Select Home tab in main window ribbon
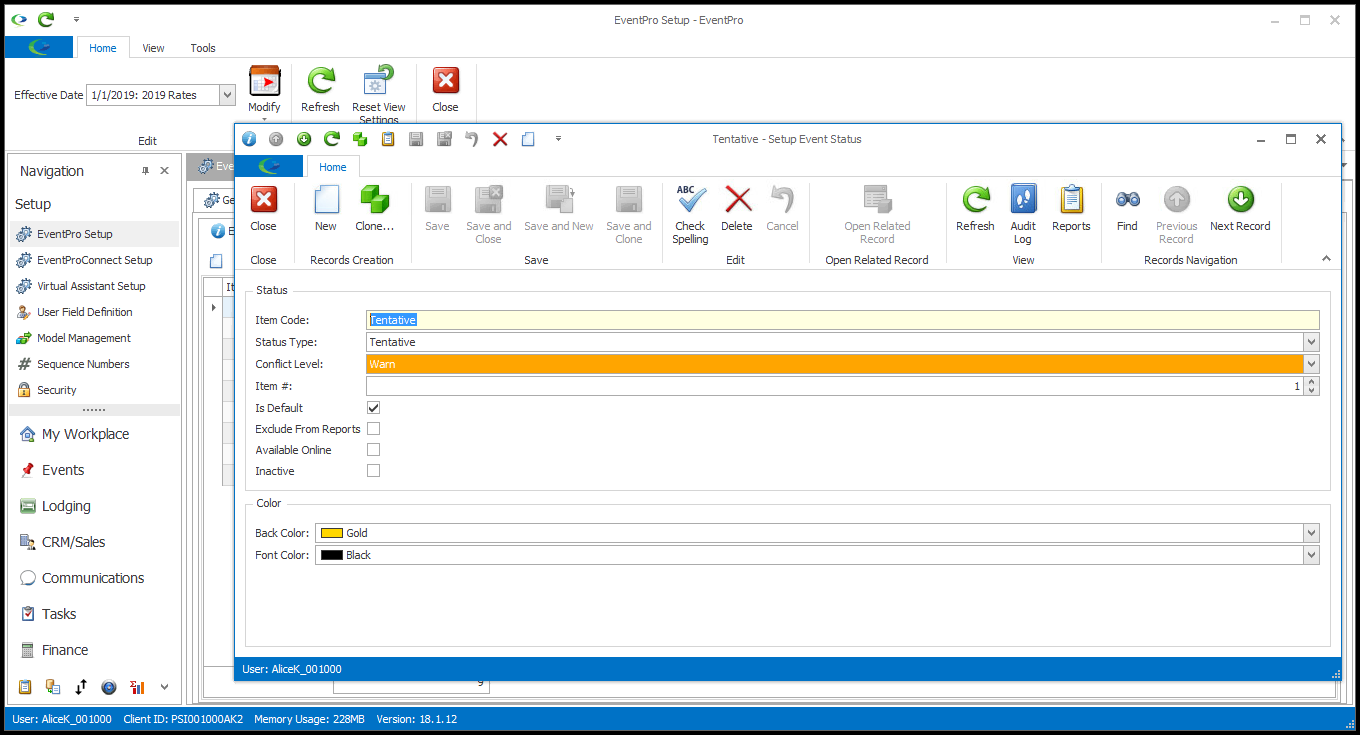1360x735 pixels. pos(103,48)
